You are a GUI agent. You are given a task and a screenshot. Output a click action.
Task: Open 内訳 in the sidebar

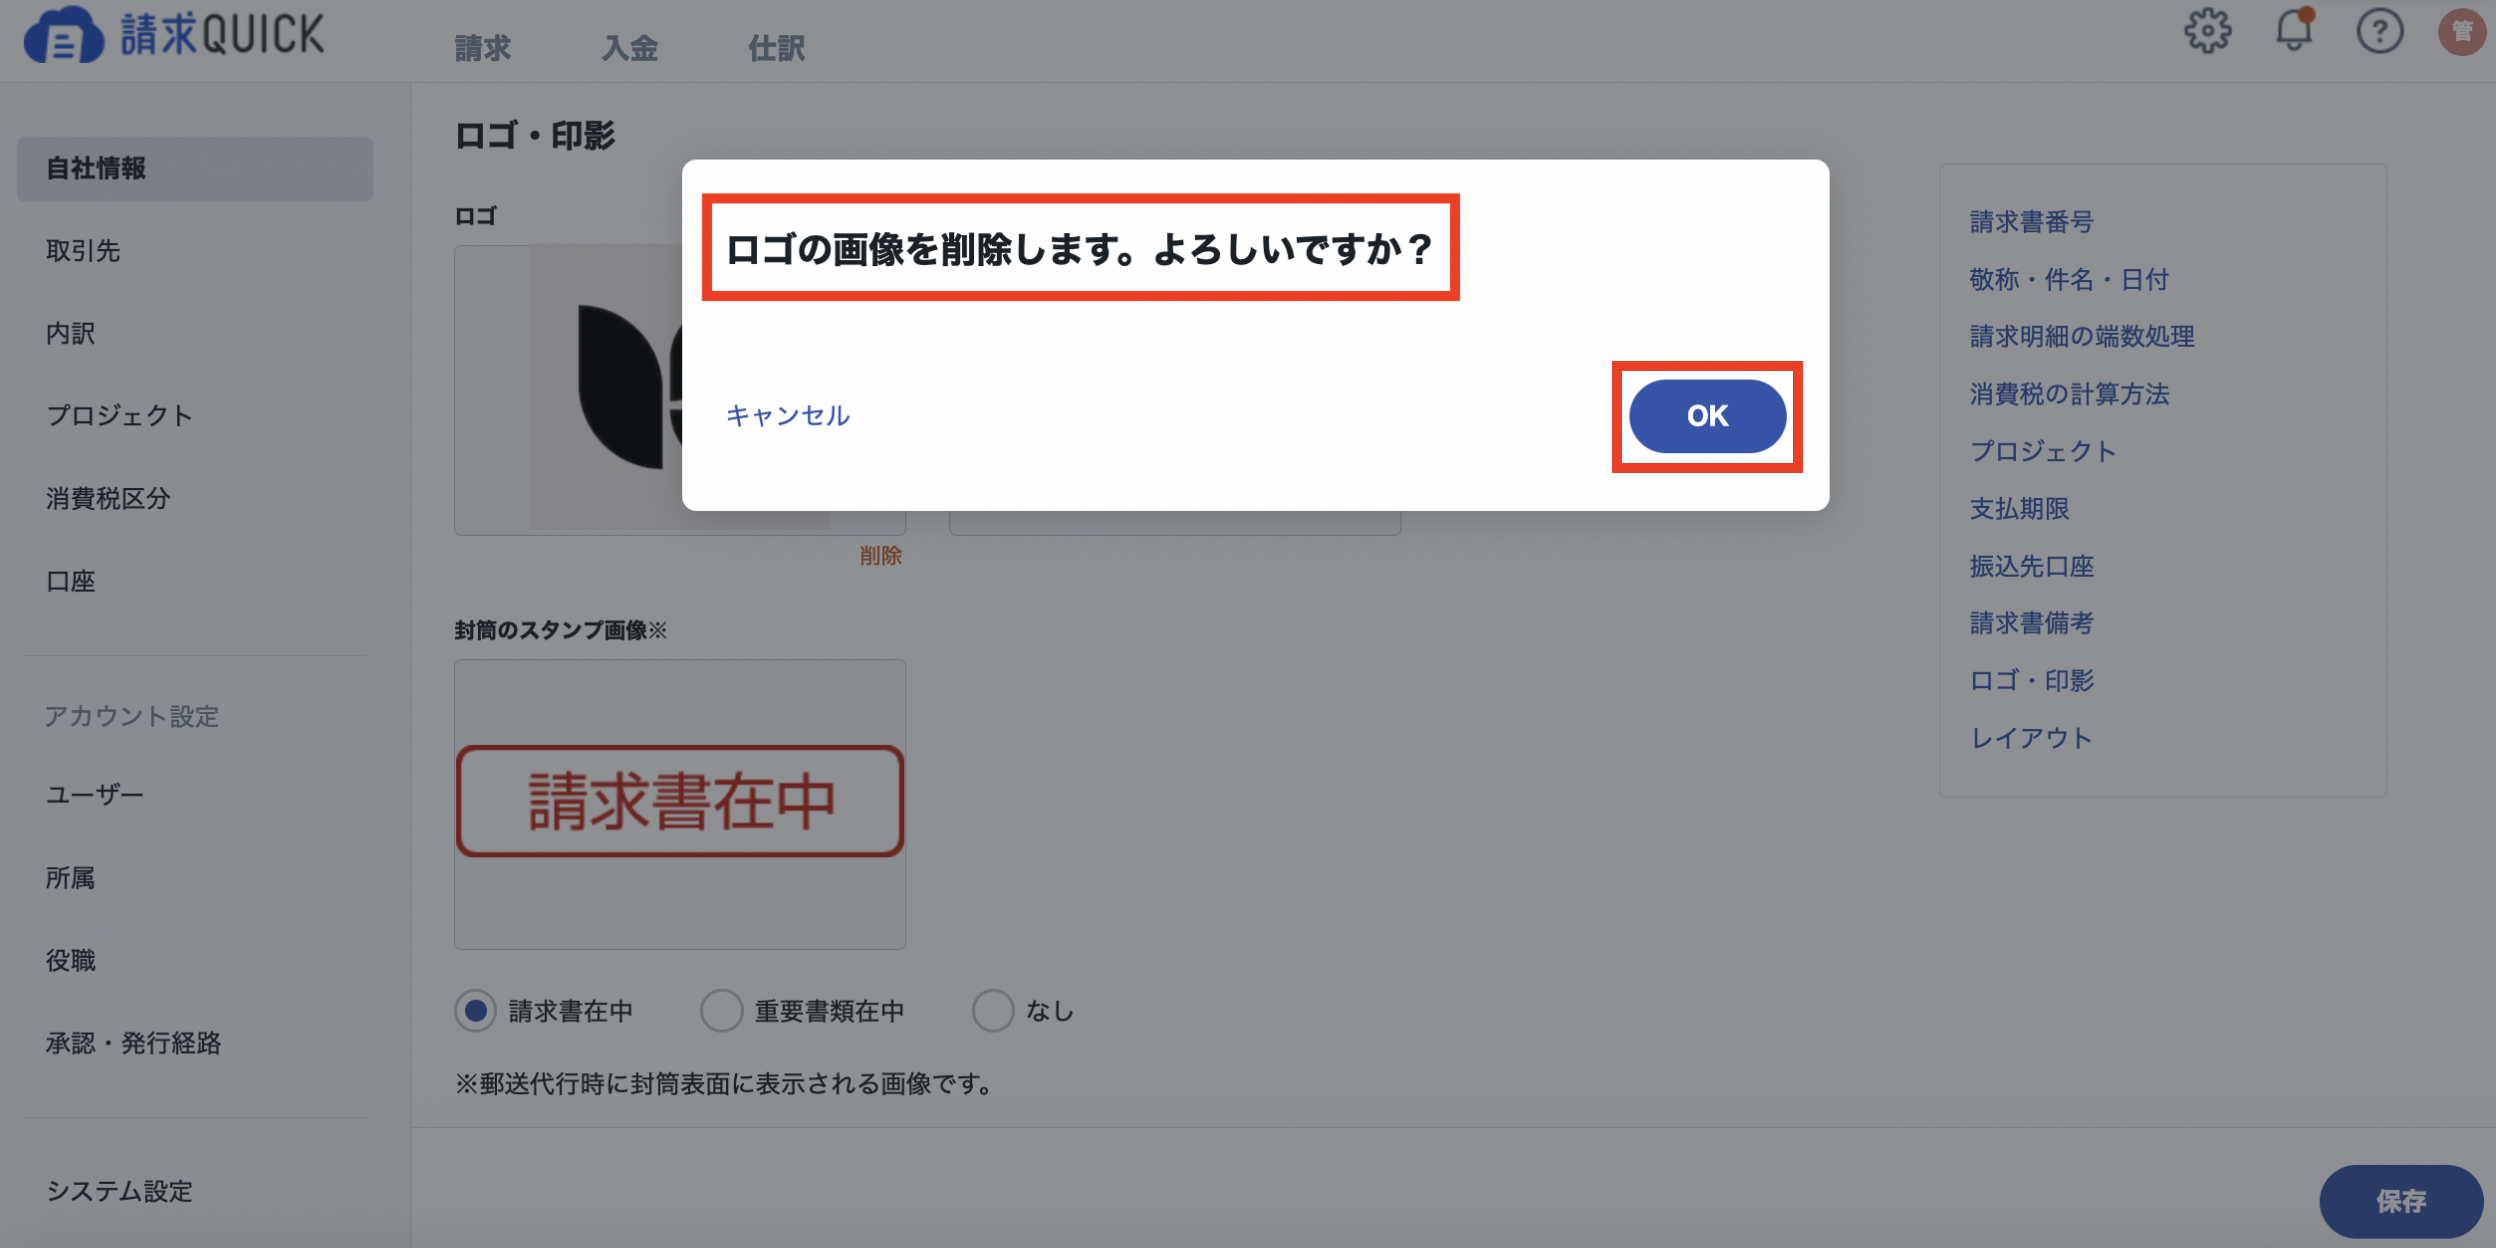(71, 334)
